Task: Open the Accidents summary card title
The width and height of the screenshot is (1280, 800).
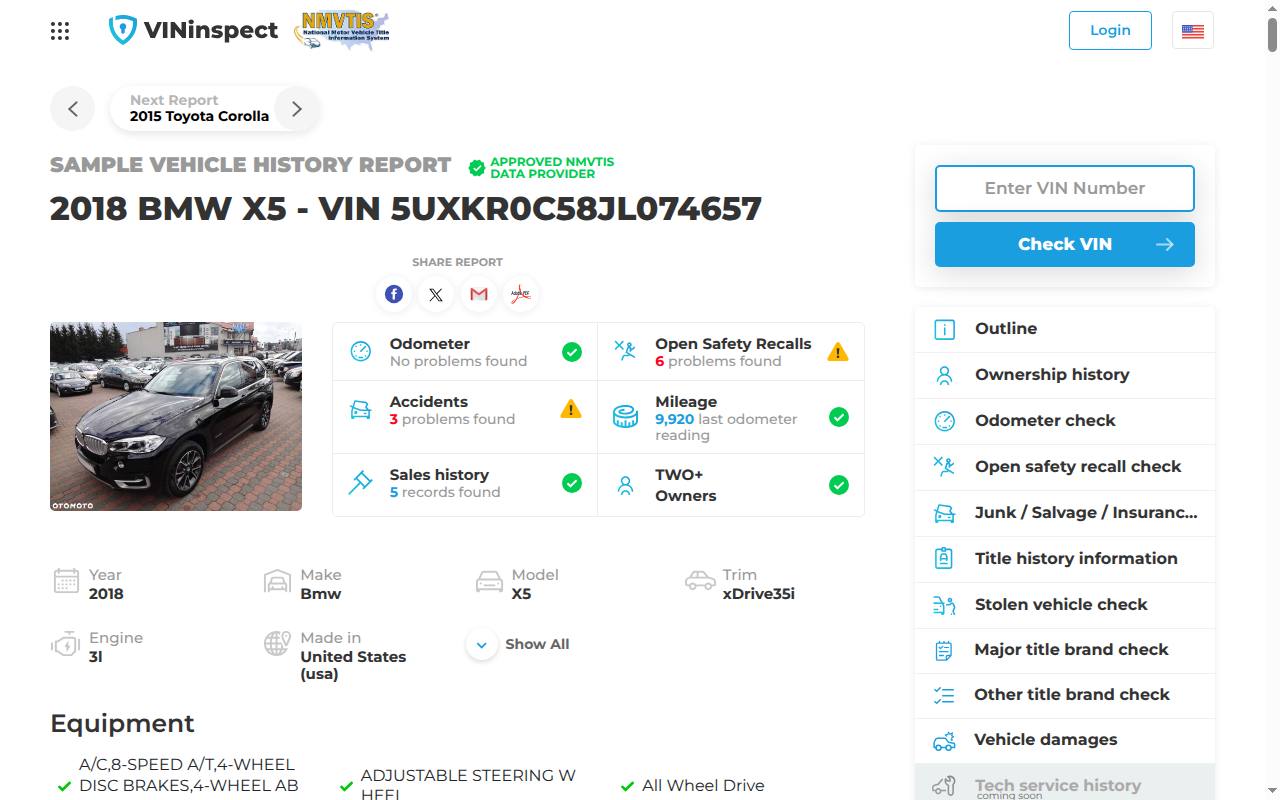Action: [x=429, y=401]
